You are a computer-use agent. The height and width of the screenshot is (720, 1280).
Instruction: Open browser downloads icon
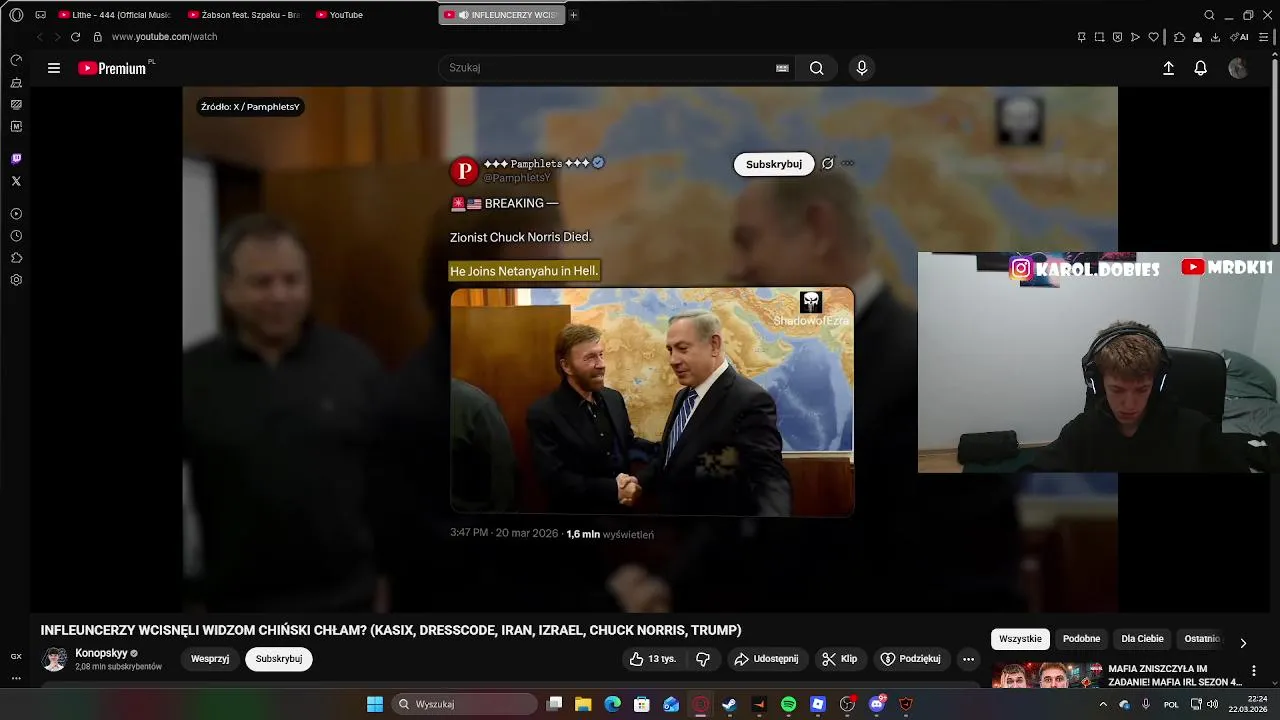(1215, 37)
